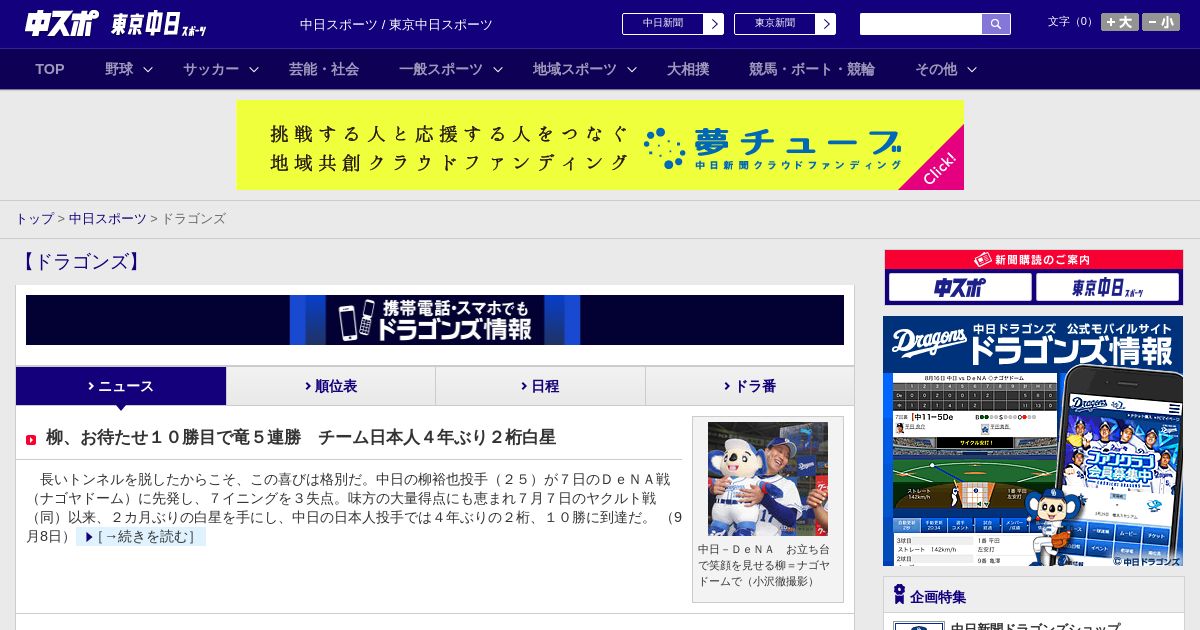Viewport: 1200px width, 630px height.
Task: Switch to the 順位表 tab
Action: 331,386
